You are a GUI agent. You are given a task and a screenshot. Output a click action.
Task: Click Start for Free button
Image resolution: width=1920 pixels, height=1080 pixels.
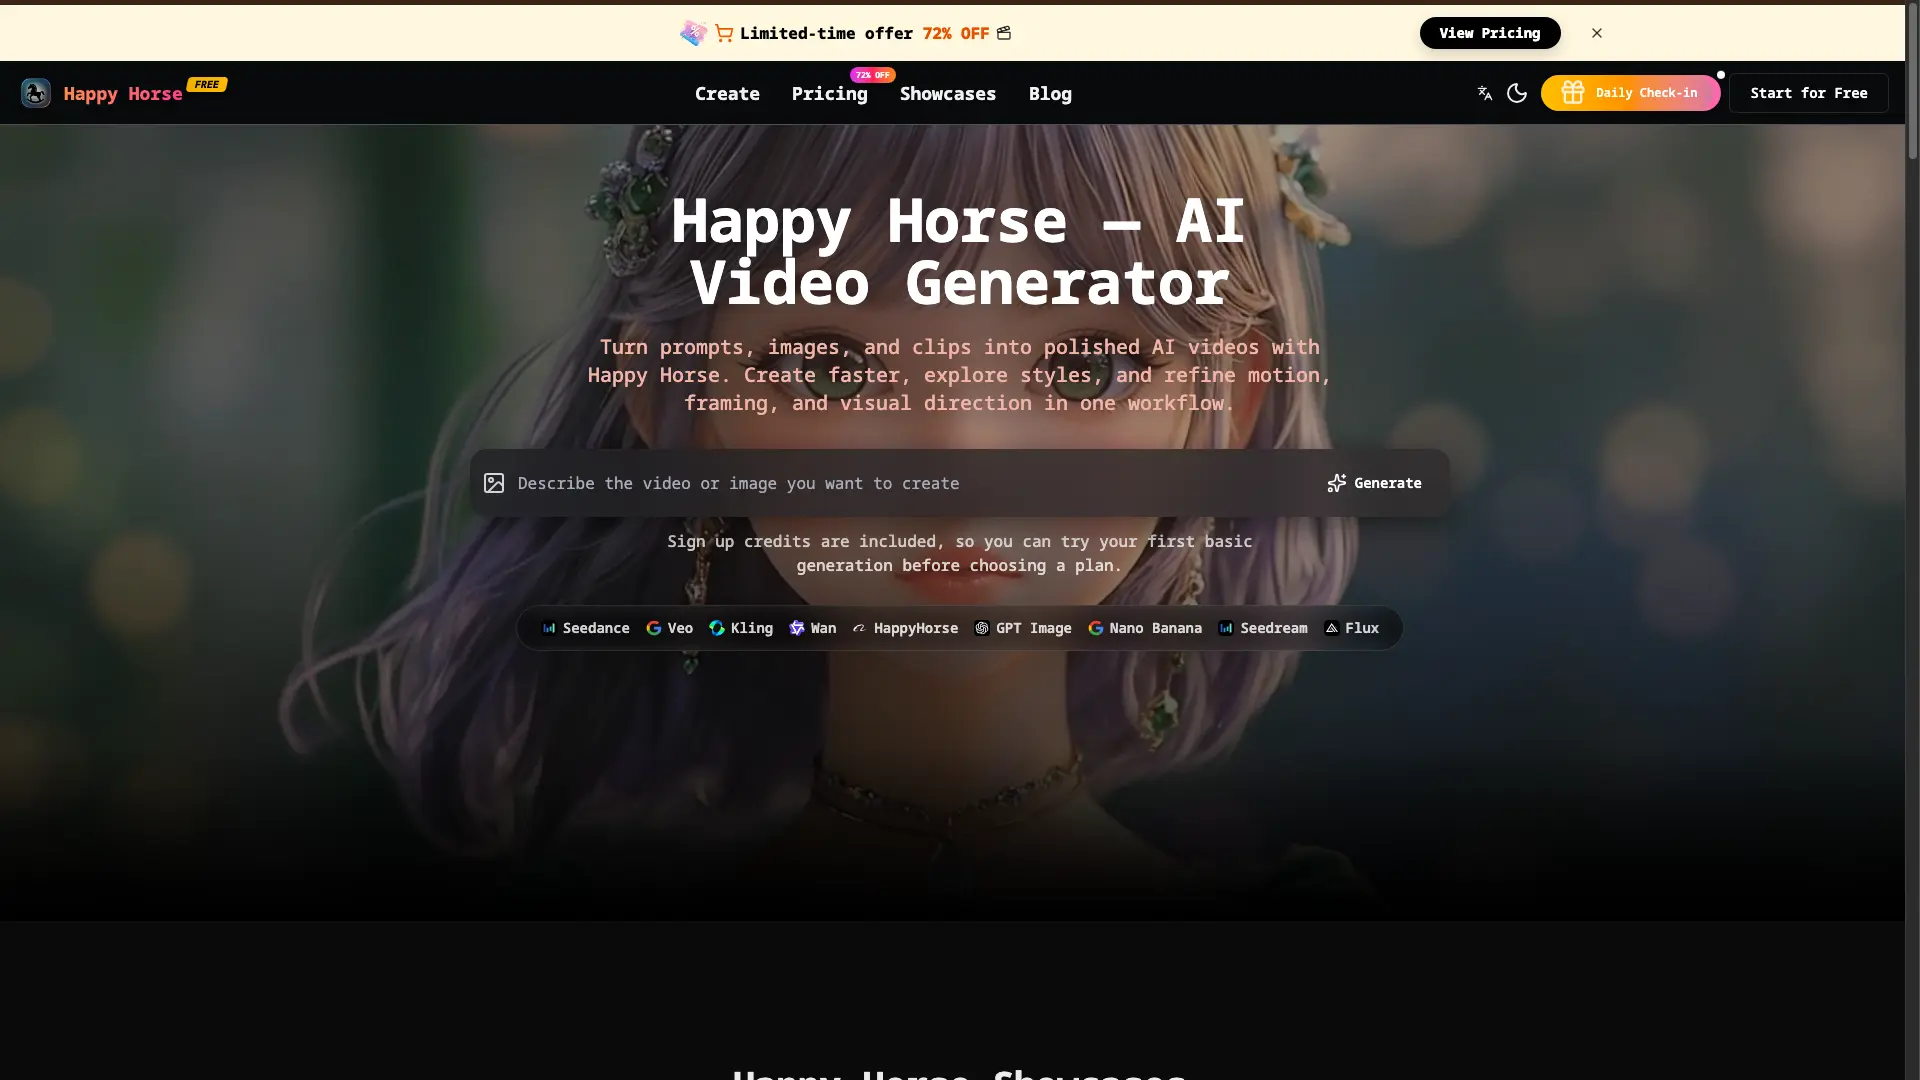click(1809, 93)
